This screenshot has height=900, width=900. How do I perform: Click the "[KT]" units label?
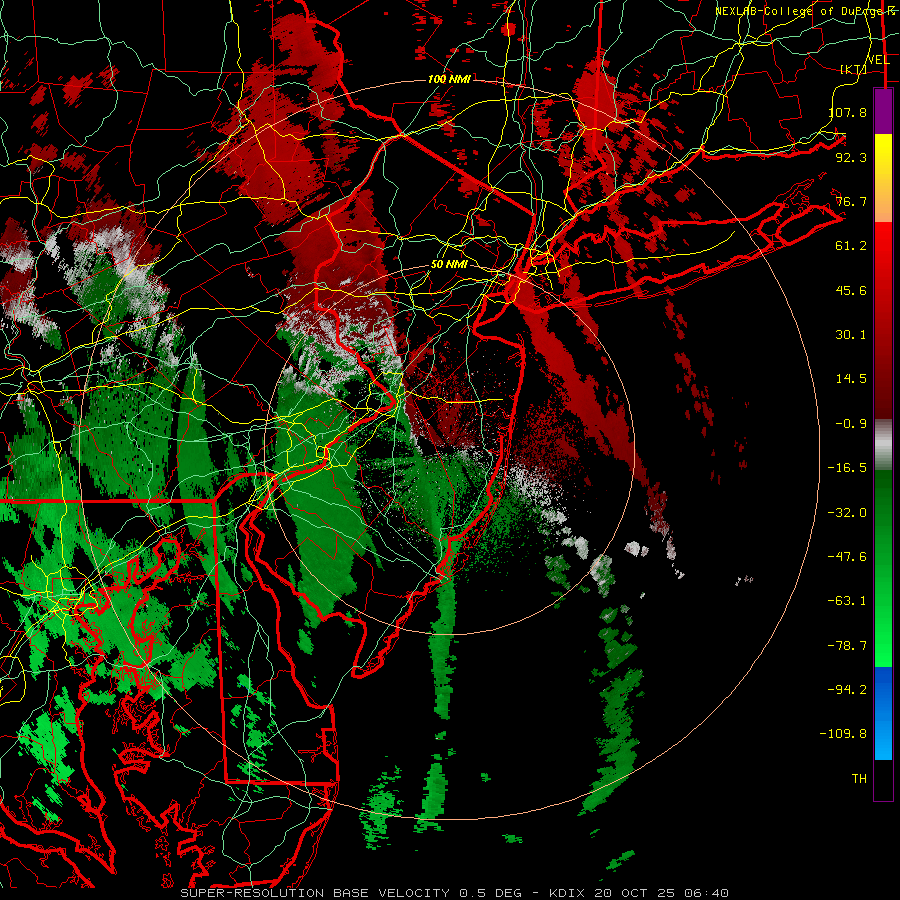[854, 69]
